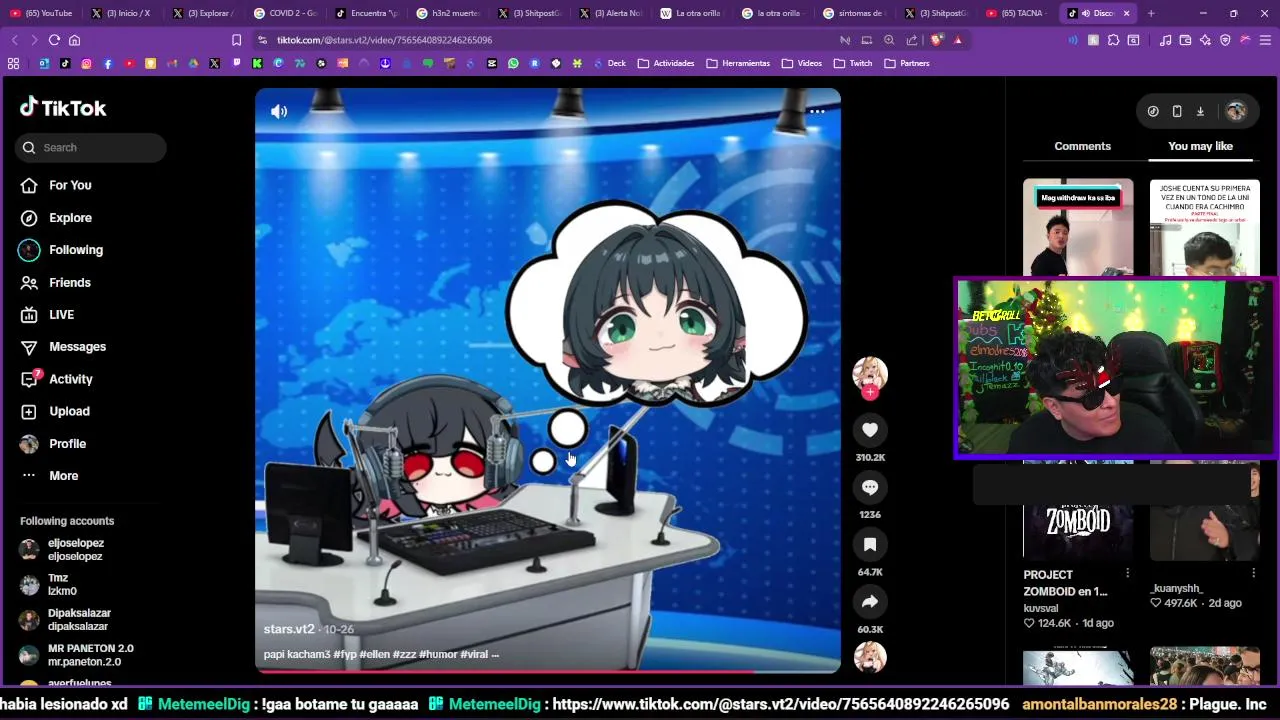
Task: Click the TikTok logo to go home
Action: coord(63,108)
